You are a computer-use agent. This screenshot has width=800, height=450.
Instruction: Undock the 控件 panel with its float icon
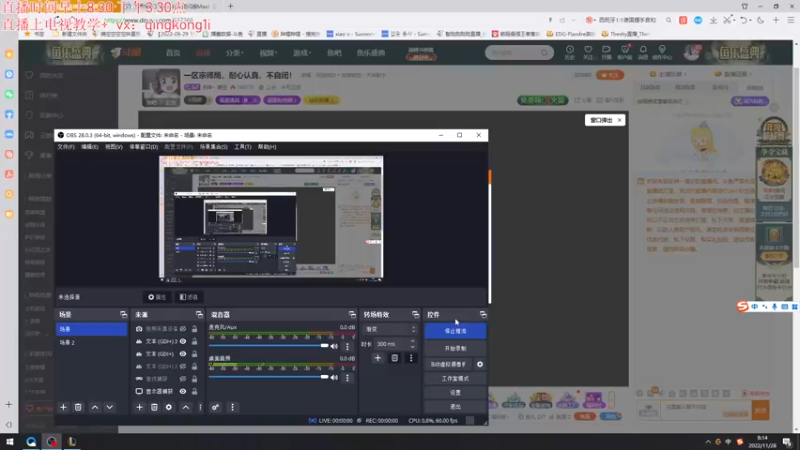point(483,314)
